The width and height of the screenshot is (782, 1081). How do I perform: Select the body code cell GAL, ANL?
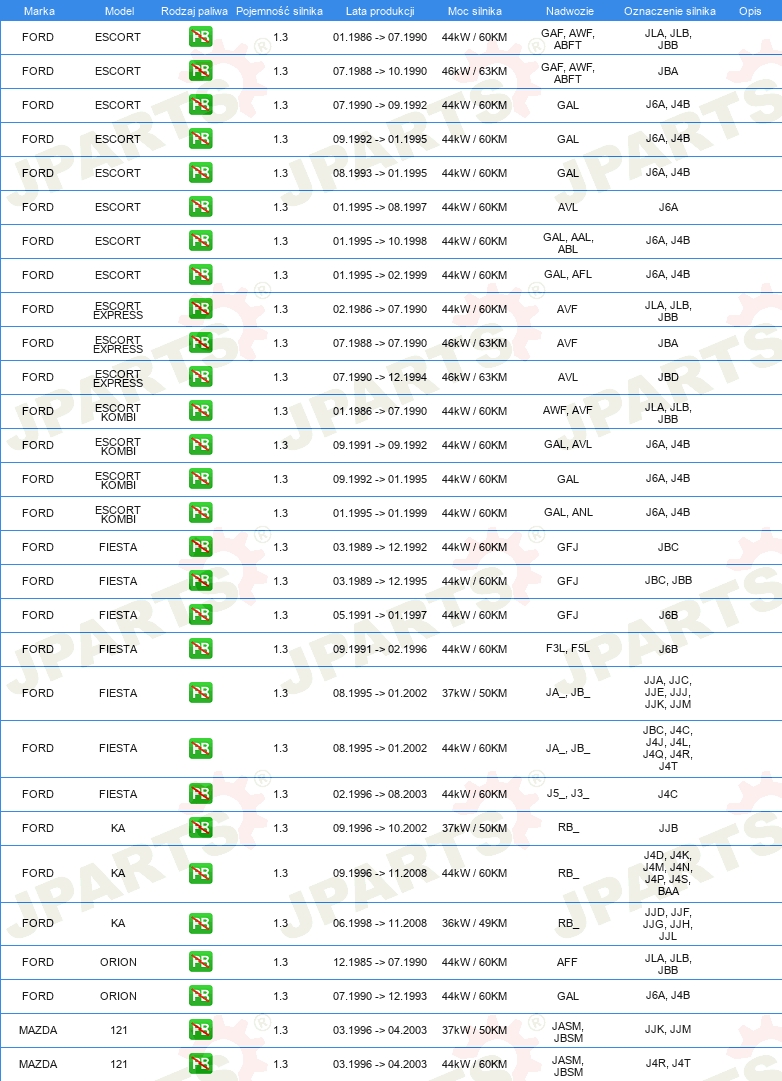(568, 512)
